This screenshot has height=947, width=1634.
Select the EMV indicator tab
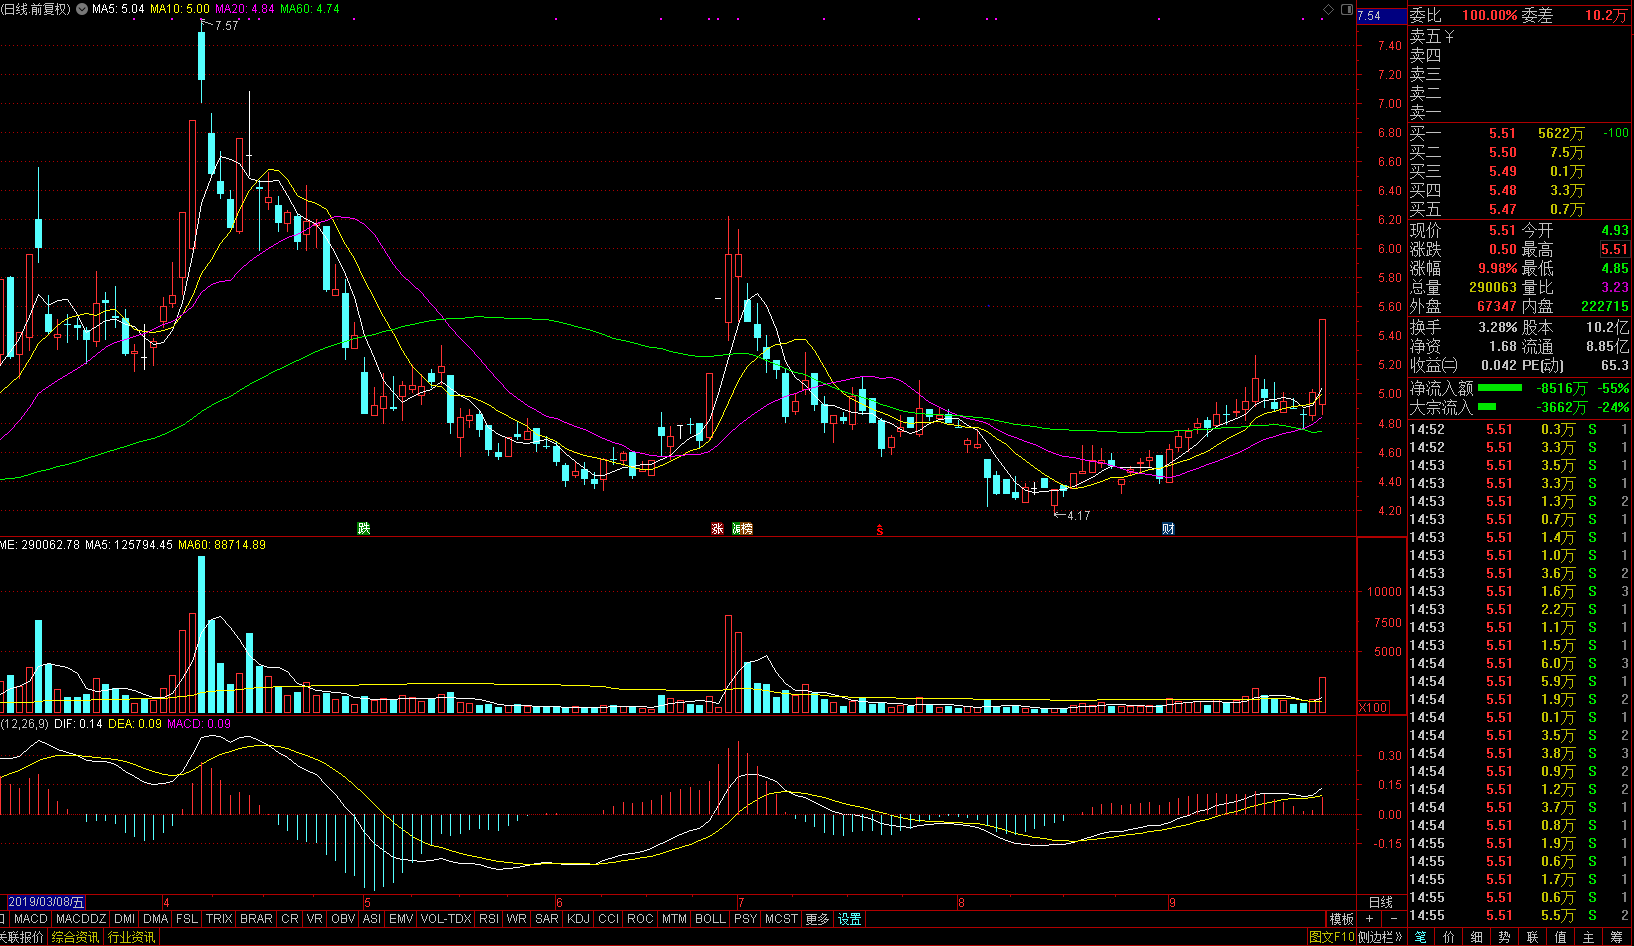(401, 919)
